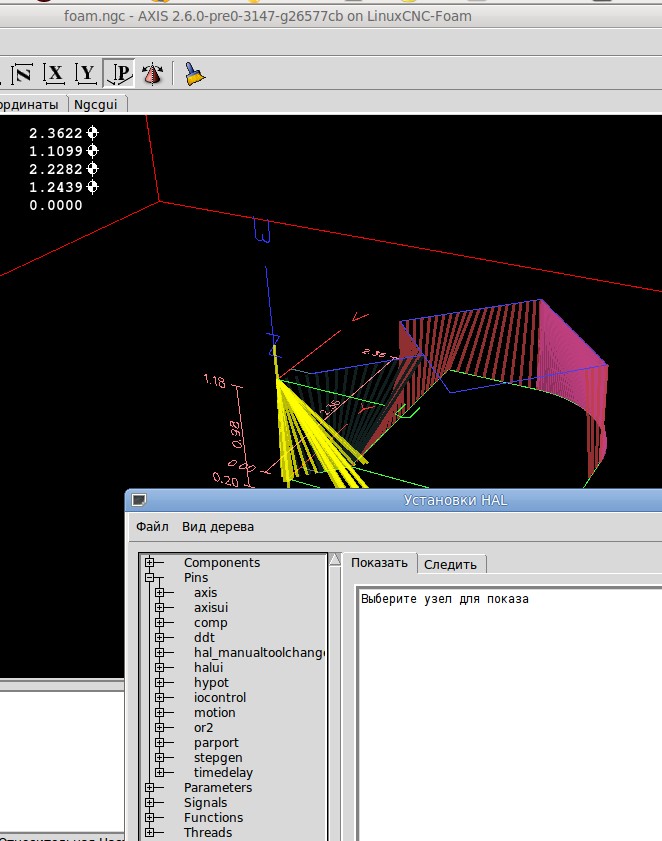This screenshot has height=841, width=662.
Task: Select the X axis view icon
Action: (x=55, y=73)
